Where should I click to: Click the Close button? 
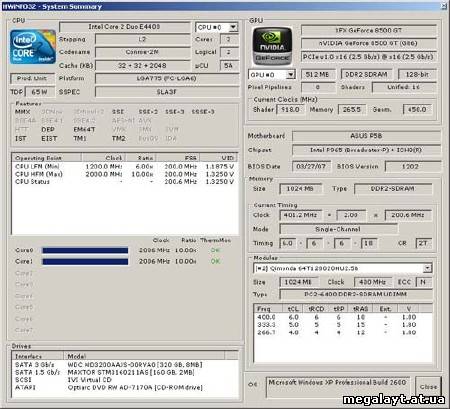pyautogui.click(x=428, y=387)
